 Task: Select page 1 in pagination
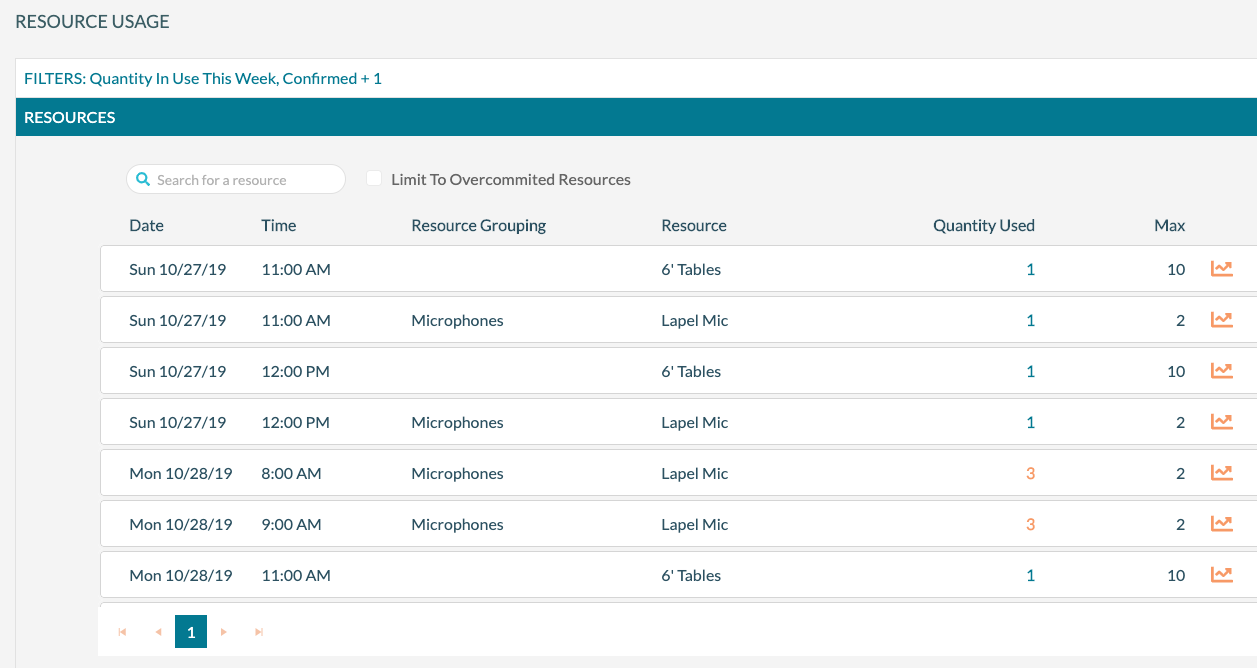[x=191, y=632]
